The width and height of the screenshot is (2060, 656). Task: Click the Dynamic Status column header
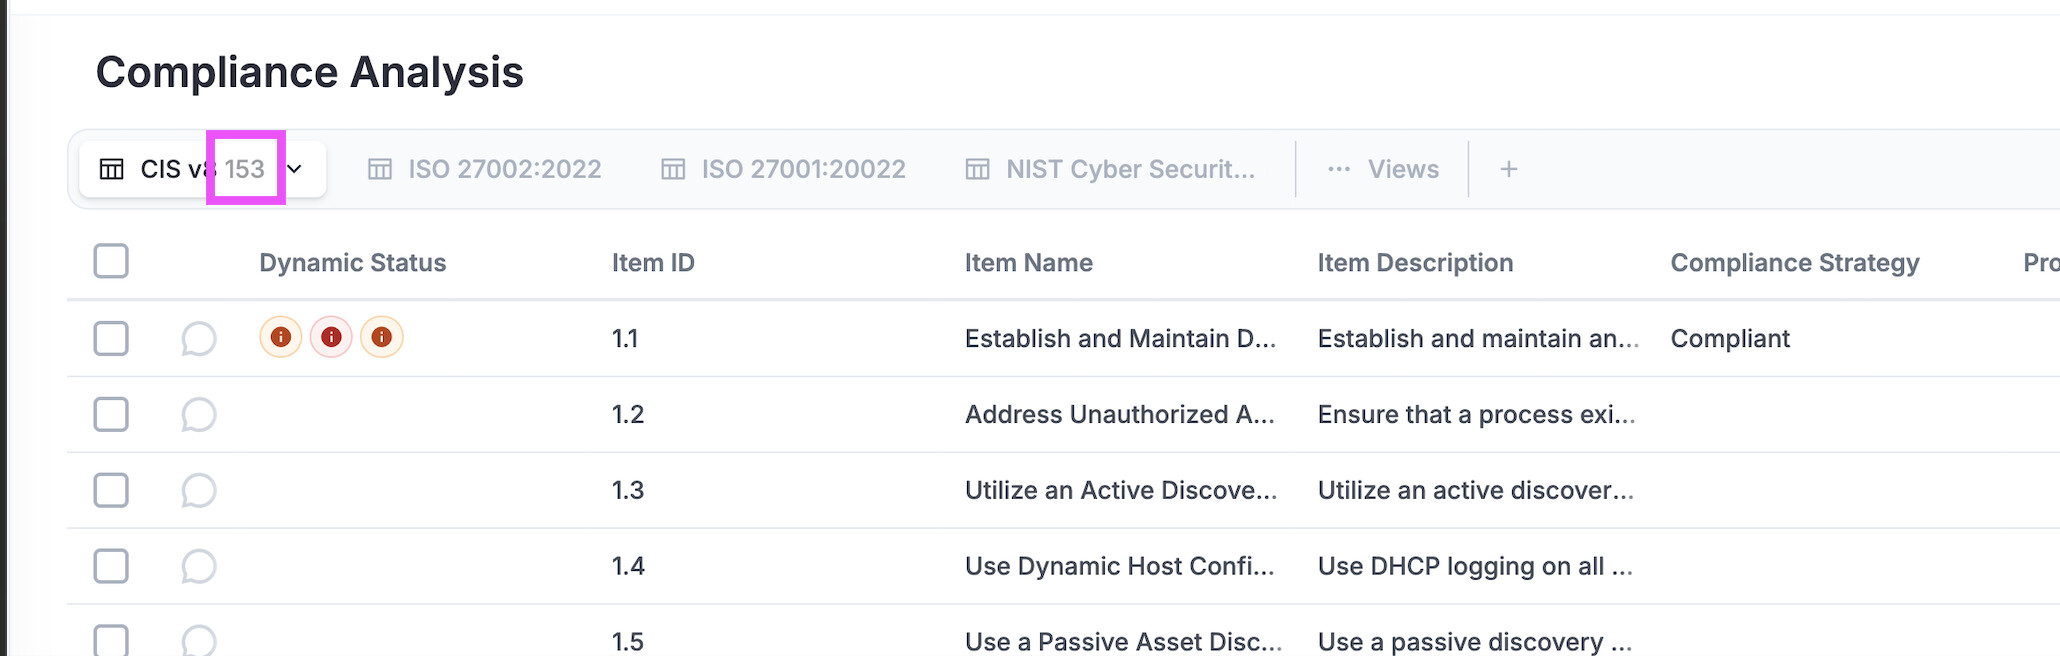pyautogui.click(x=352, y=262)
